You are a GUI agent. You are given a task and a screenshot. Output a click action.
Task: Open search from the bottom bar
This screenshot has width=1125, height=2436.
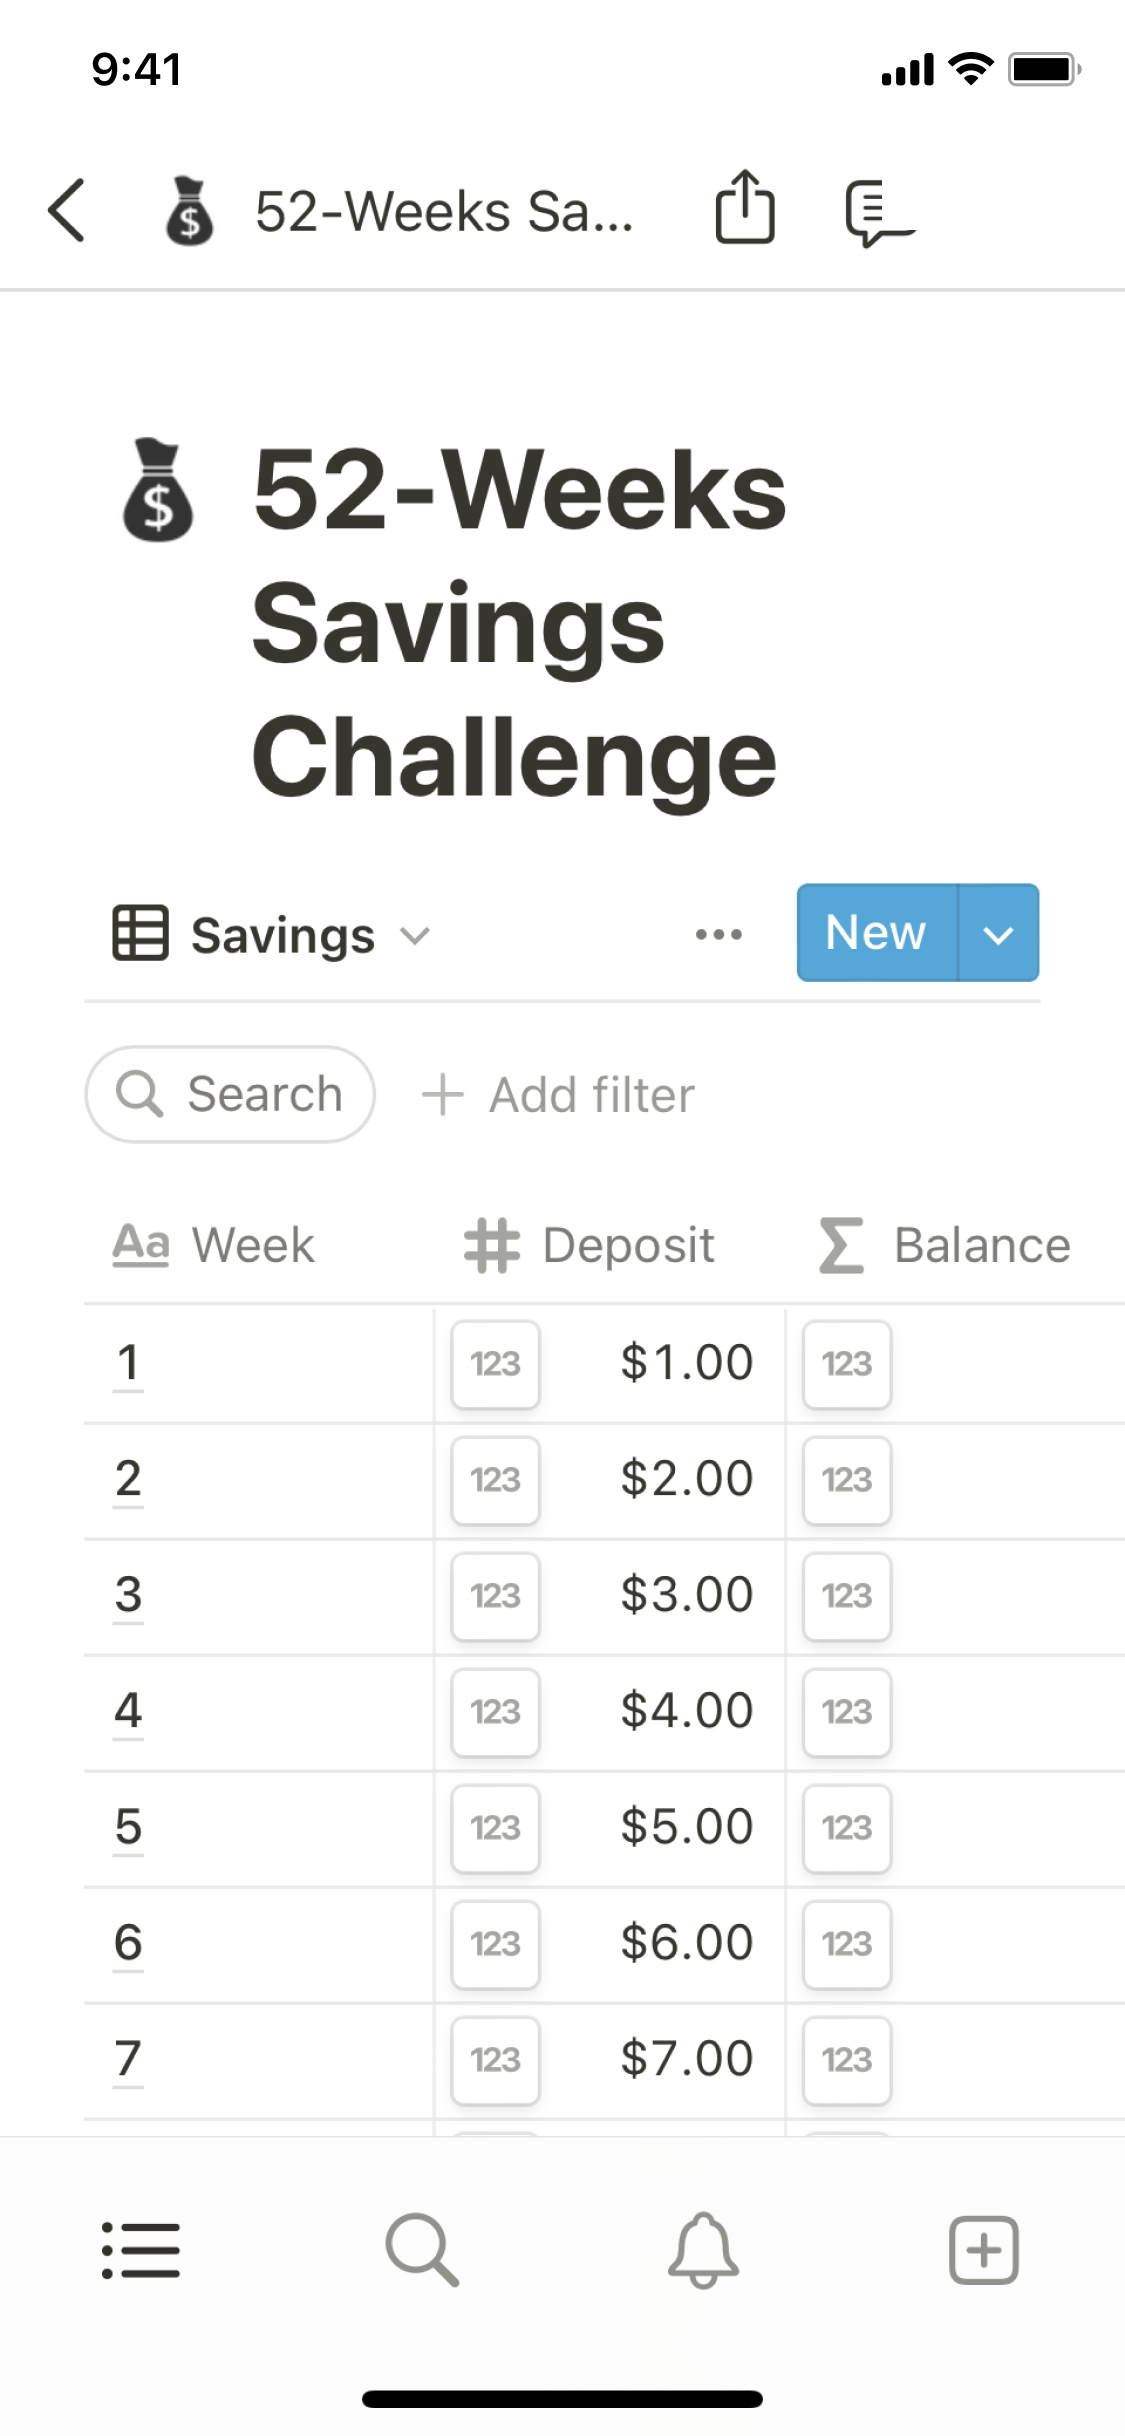click(x=422, y=2250)
